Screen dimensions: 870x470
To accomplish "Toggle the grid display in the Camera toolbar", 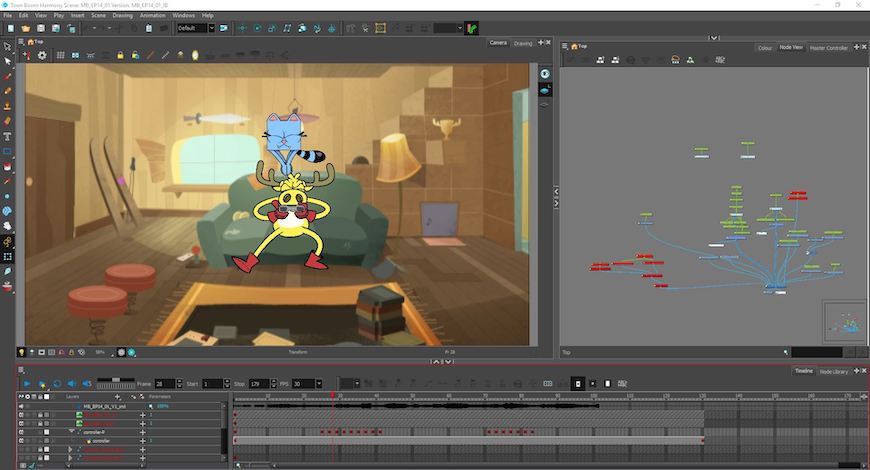I will pyautogui.click(x=60, y=55).
